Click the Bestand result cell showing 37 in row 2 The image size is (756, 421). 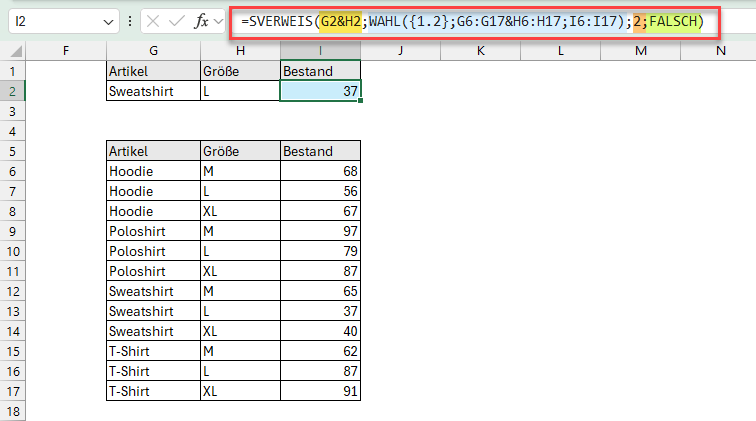click(321, 91)
